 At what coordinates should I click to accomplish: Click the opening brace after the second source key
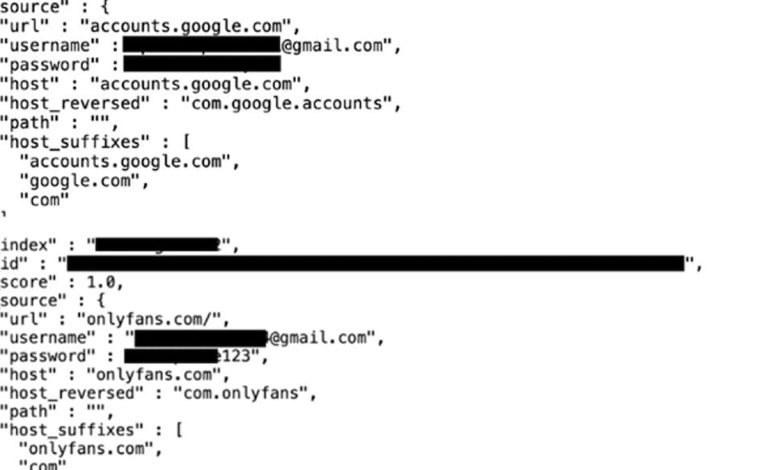(x=101, y=300)
